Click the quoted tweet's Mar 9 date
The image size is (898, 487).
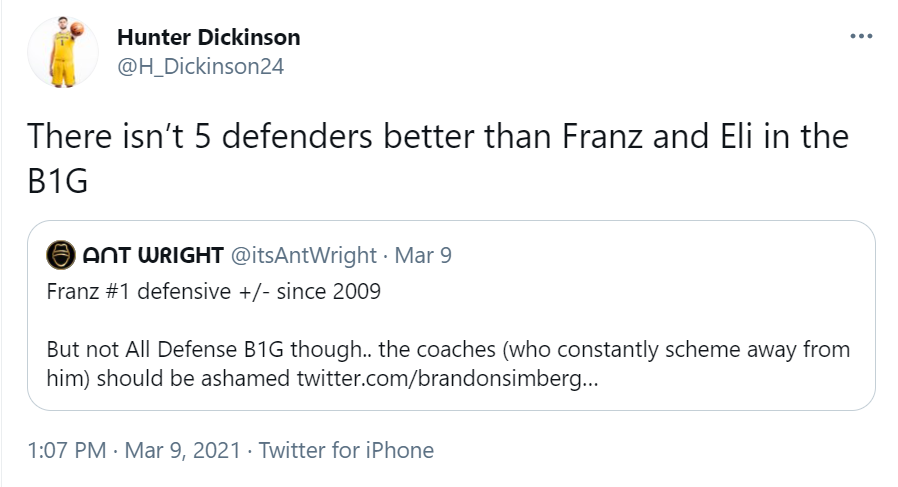point(423,255)
